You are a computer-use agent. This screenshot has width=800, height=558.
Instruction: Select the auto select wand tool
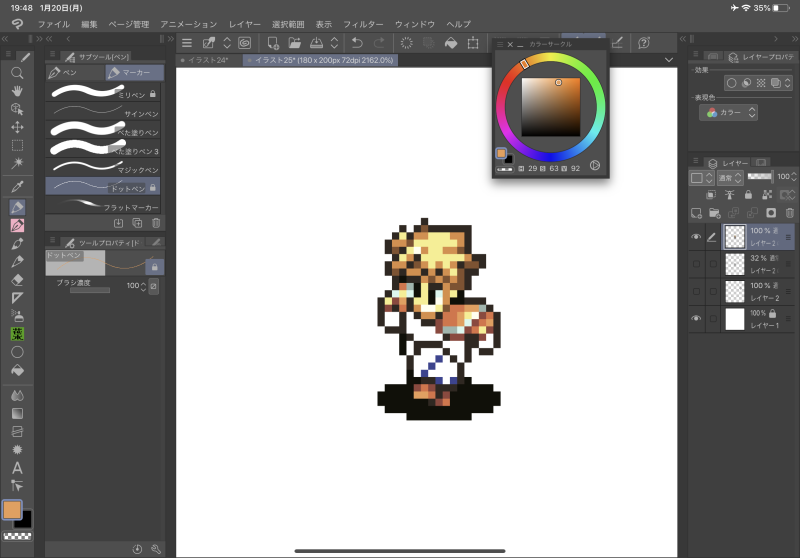[17, 163]
